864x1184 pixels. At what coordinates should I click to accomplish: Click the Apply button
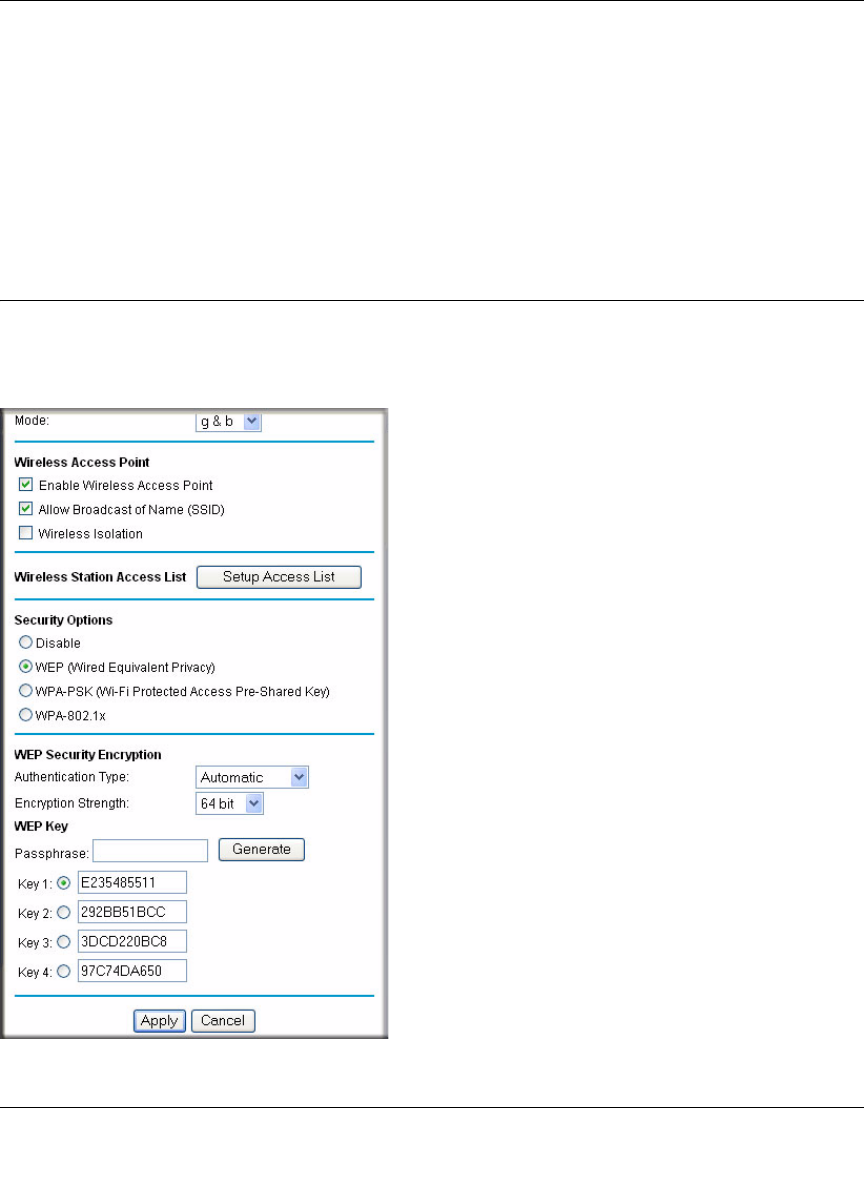[x=159, y=1021]
